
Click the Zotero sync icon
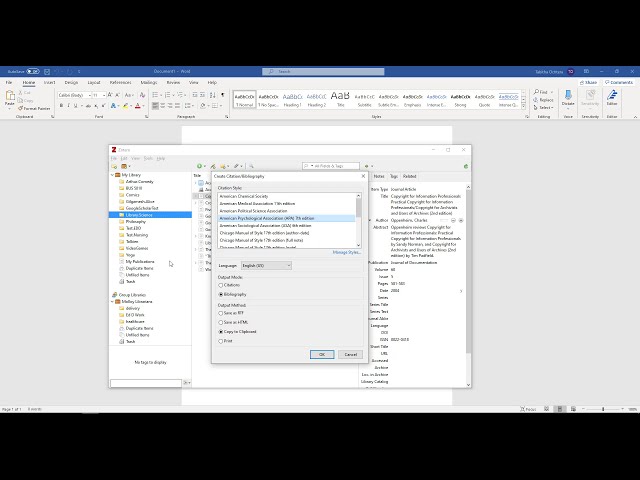466,167
